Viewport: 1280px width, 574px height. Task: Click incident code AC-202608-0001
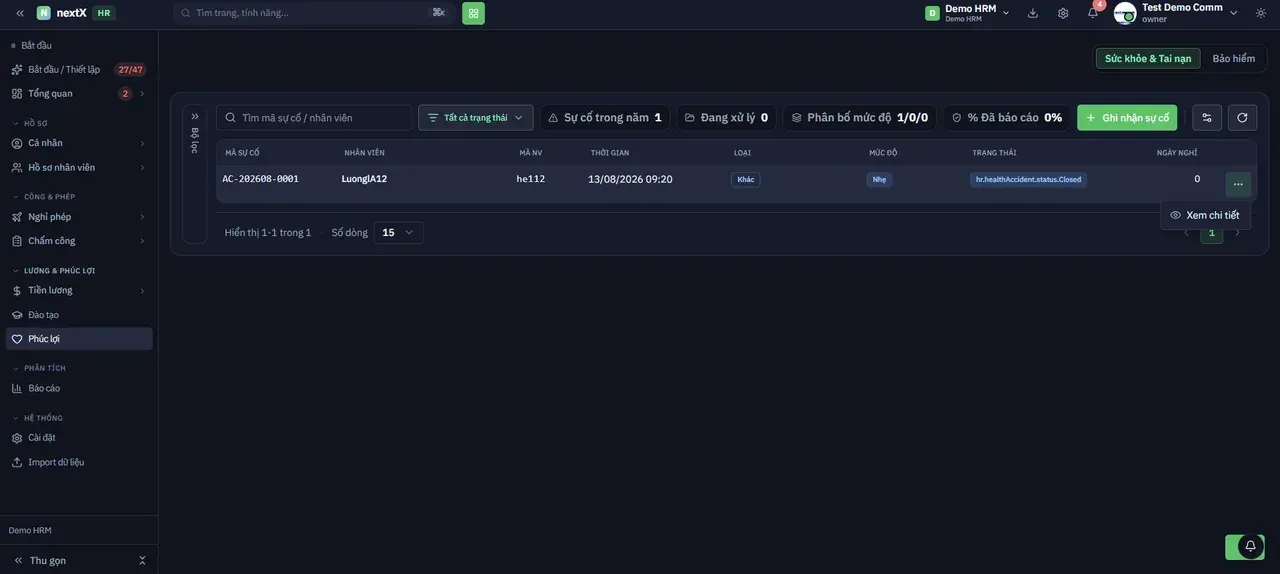pyautogui.click(x=260, y=179)
